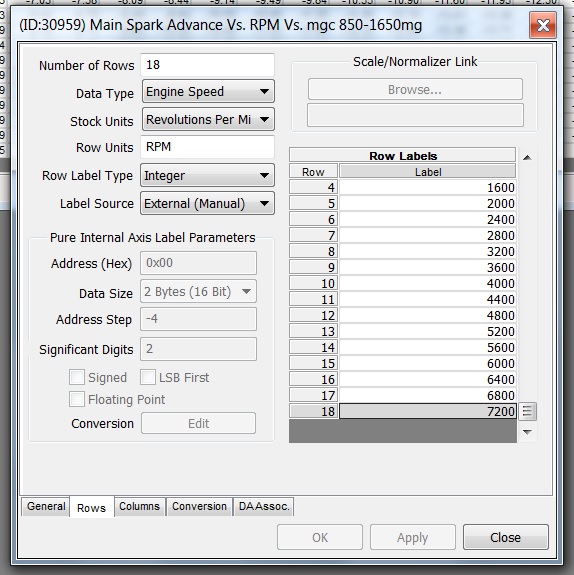Image resolution: width=574 pixels, height=575 pixels.
Task: Click the Conversion Edit button
Action: 198,423
